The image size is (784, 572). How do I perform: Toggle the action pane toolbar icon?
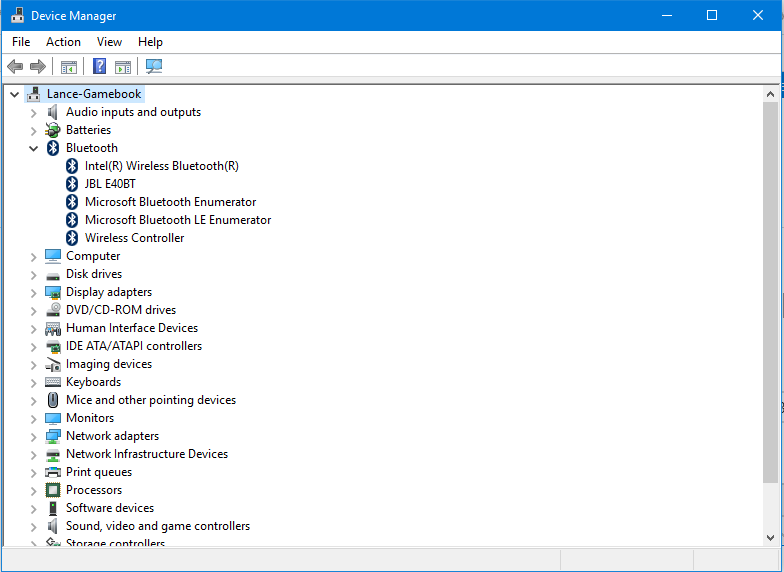click(122, 66)
